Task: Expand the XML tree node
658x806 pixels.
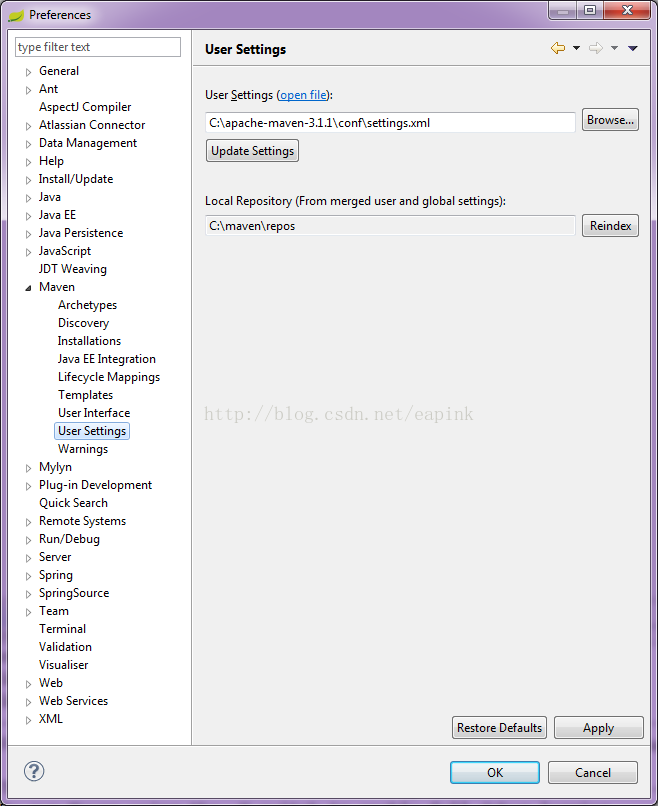Action: pyautogui.click(x=28, y=720)
